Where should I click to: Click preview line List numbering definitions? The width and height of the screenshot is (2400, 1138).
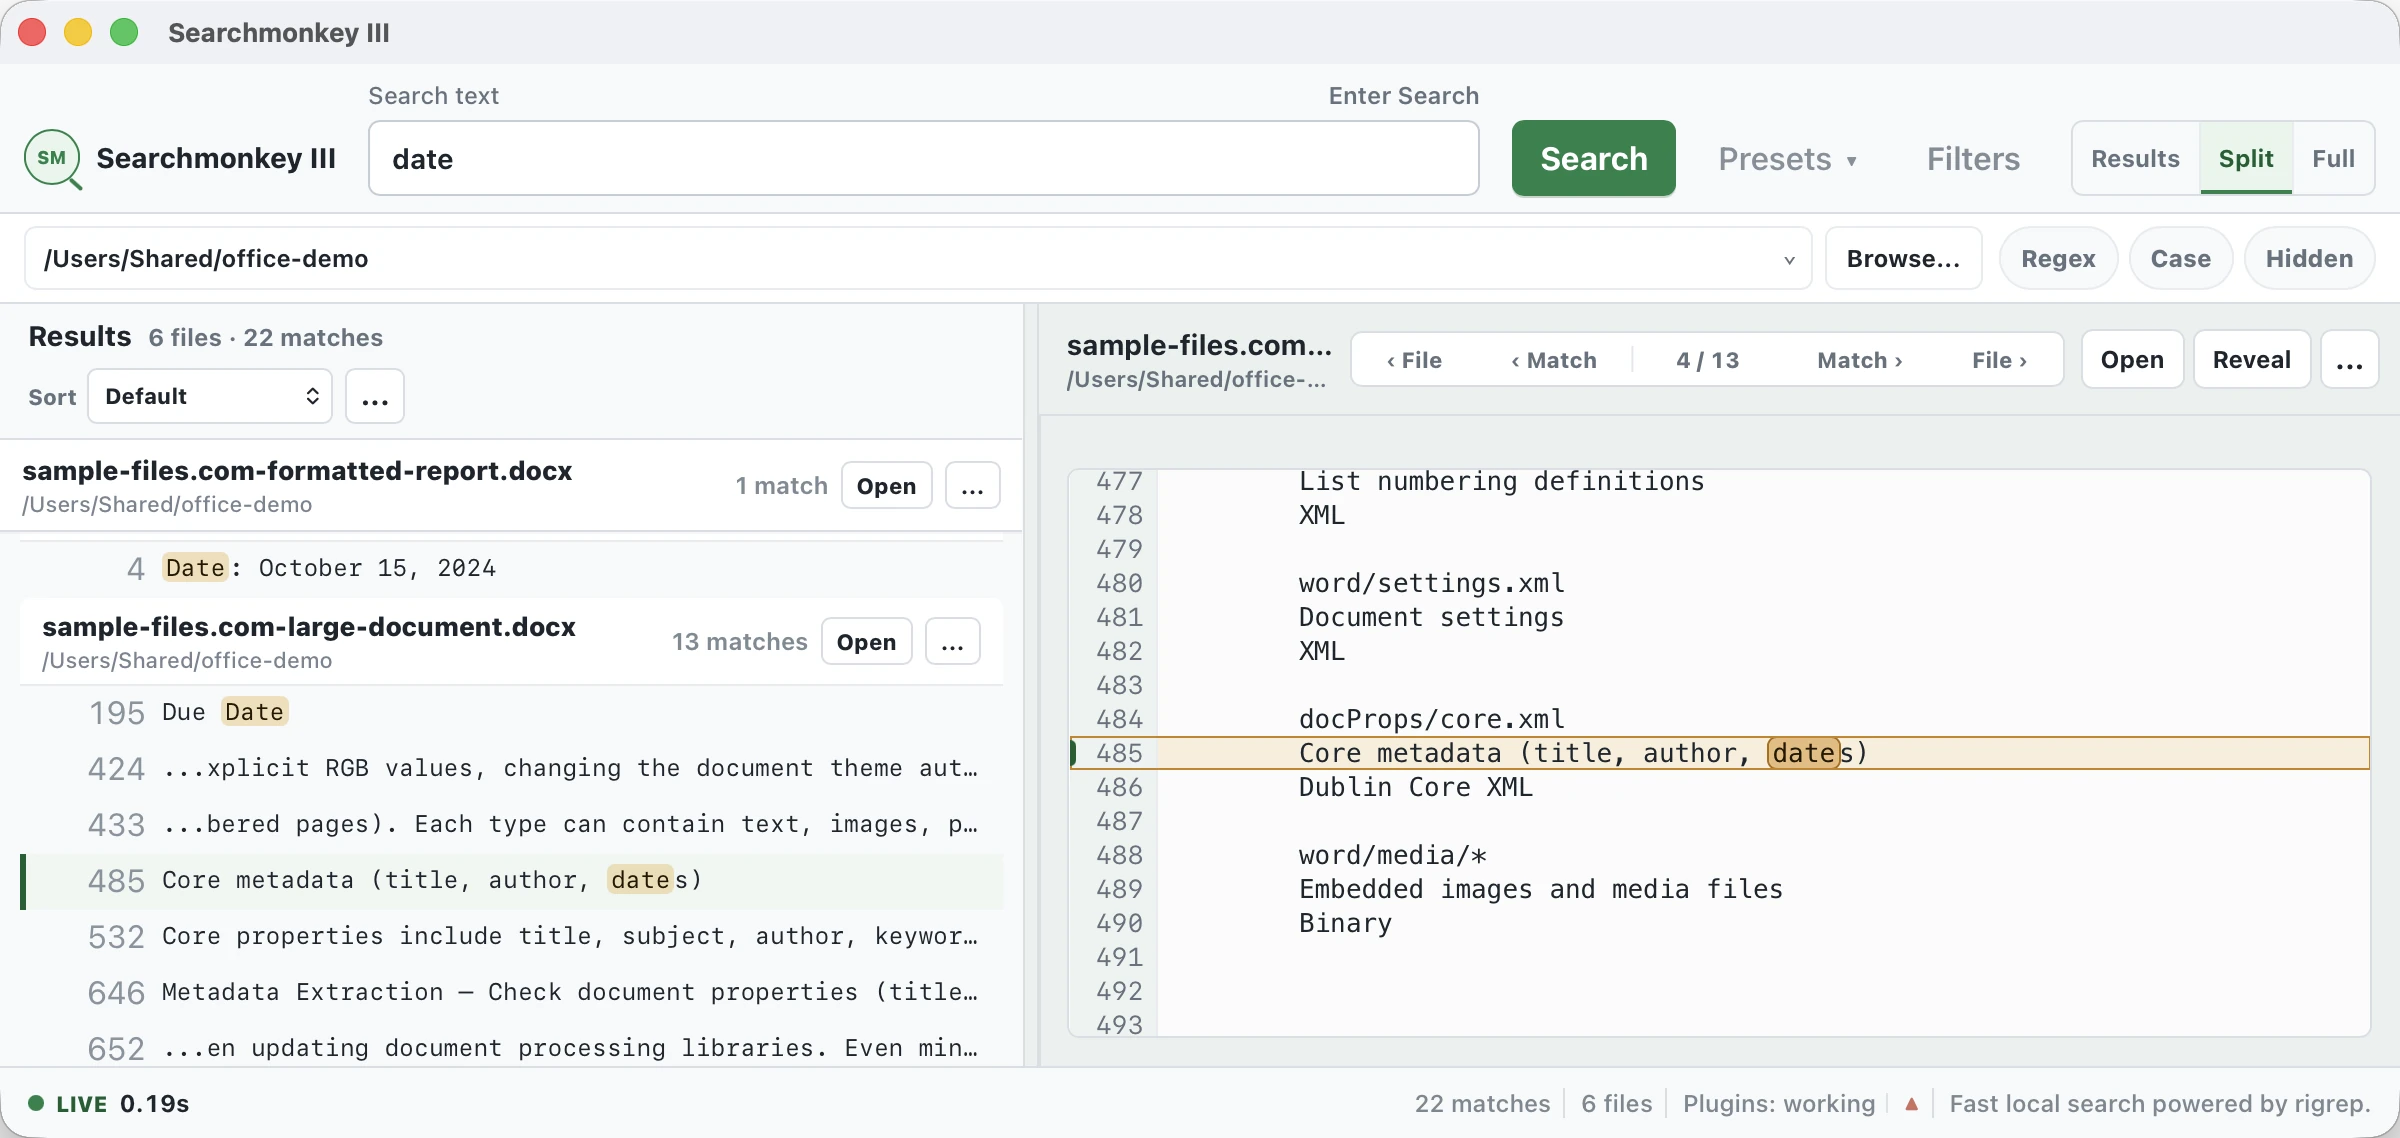click(x=1501, y=481)
